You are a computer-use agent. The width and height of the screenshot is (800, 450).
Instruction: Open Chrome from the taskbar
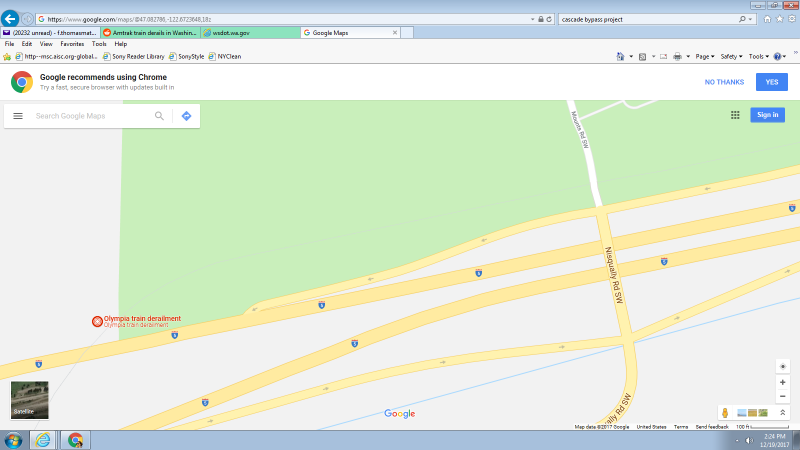coord(75,440)
